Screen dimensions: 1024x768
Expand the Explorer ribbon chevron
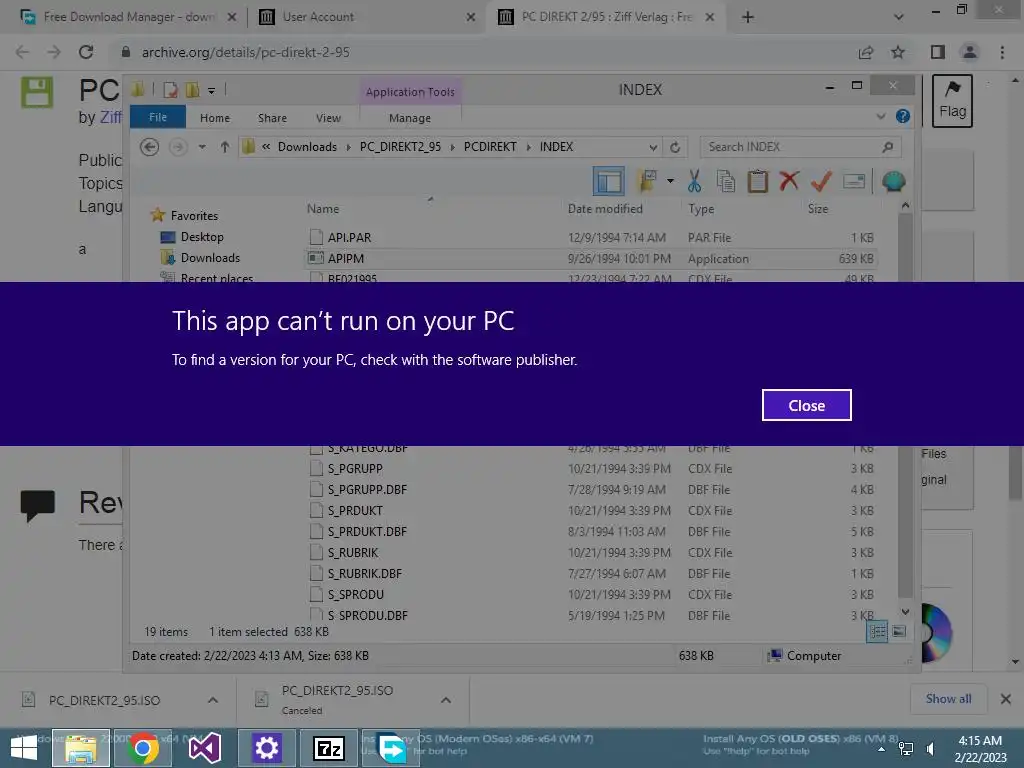(881, 116)
